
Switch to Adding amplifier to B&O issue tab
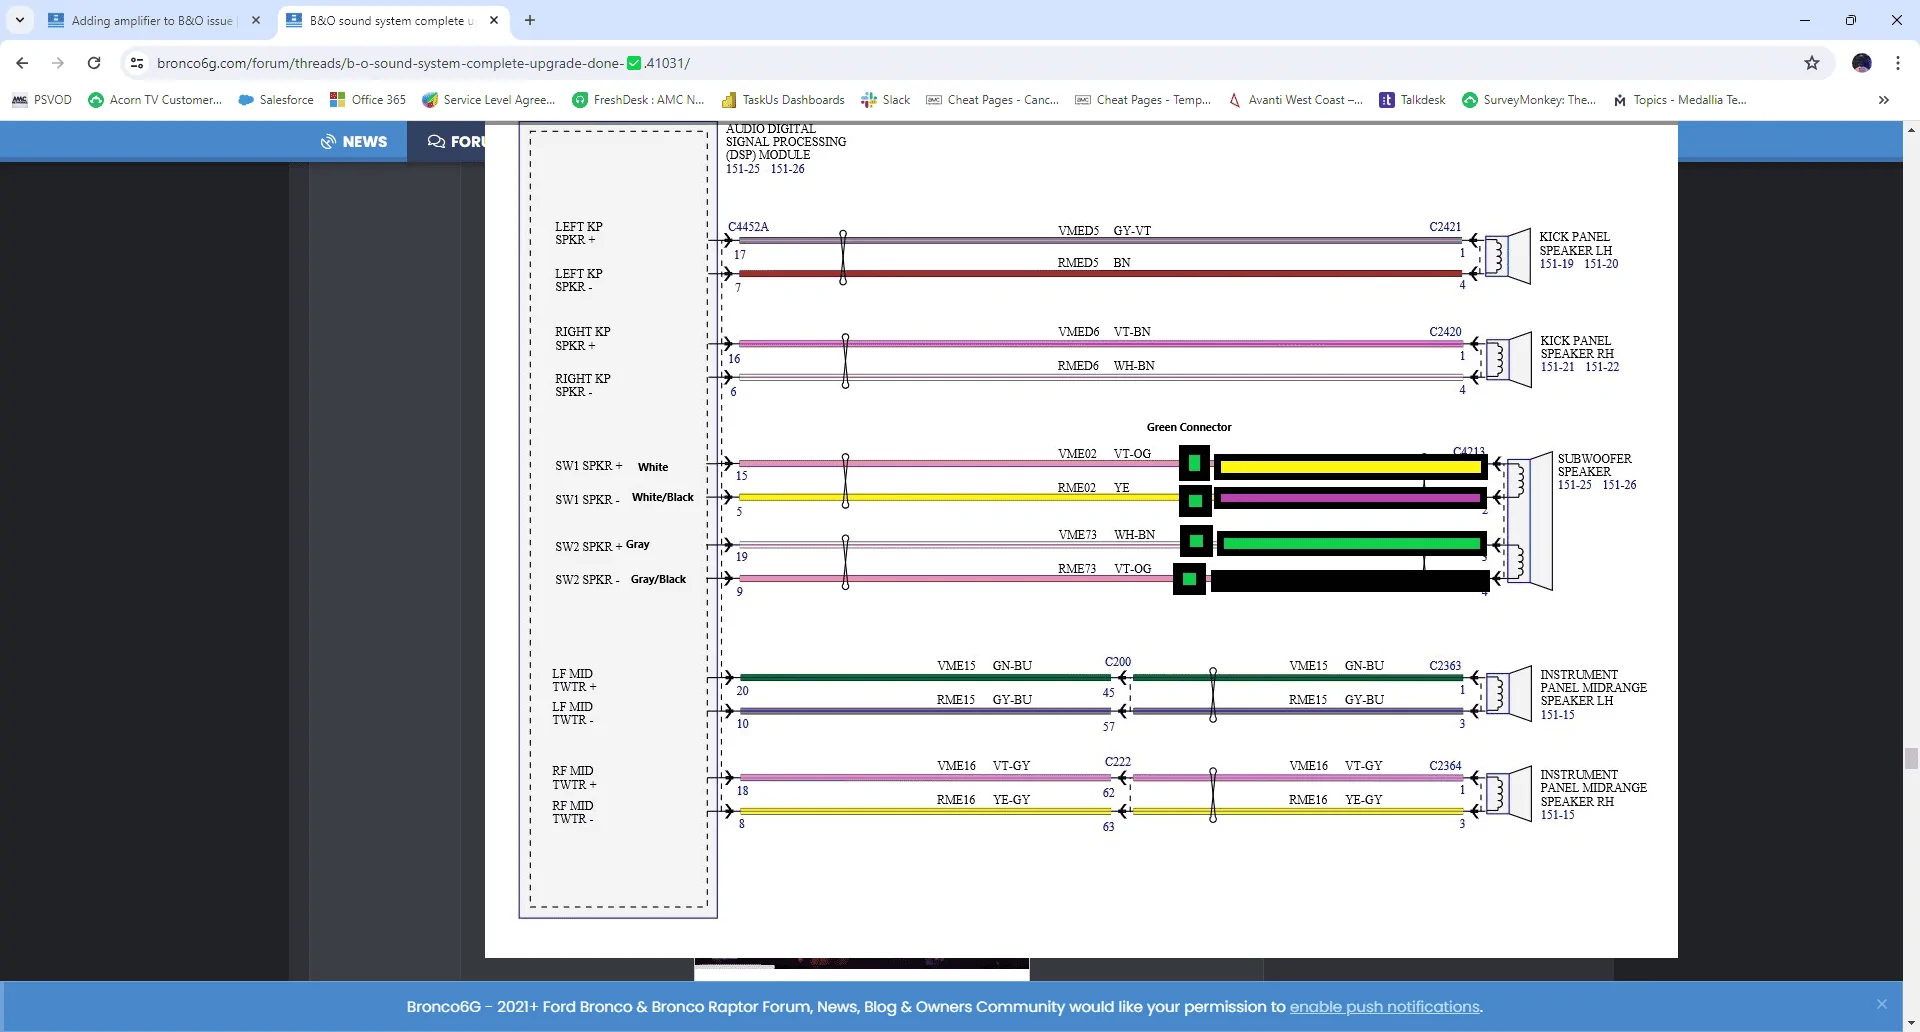(x=154, y=20)
